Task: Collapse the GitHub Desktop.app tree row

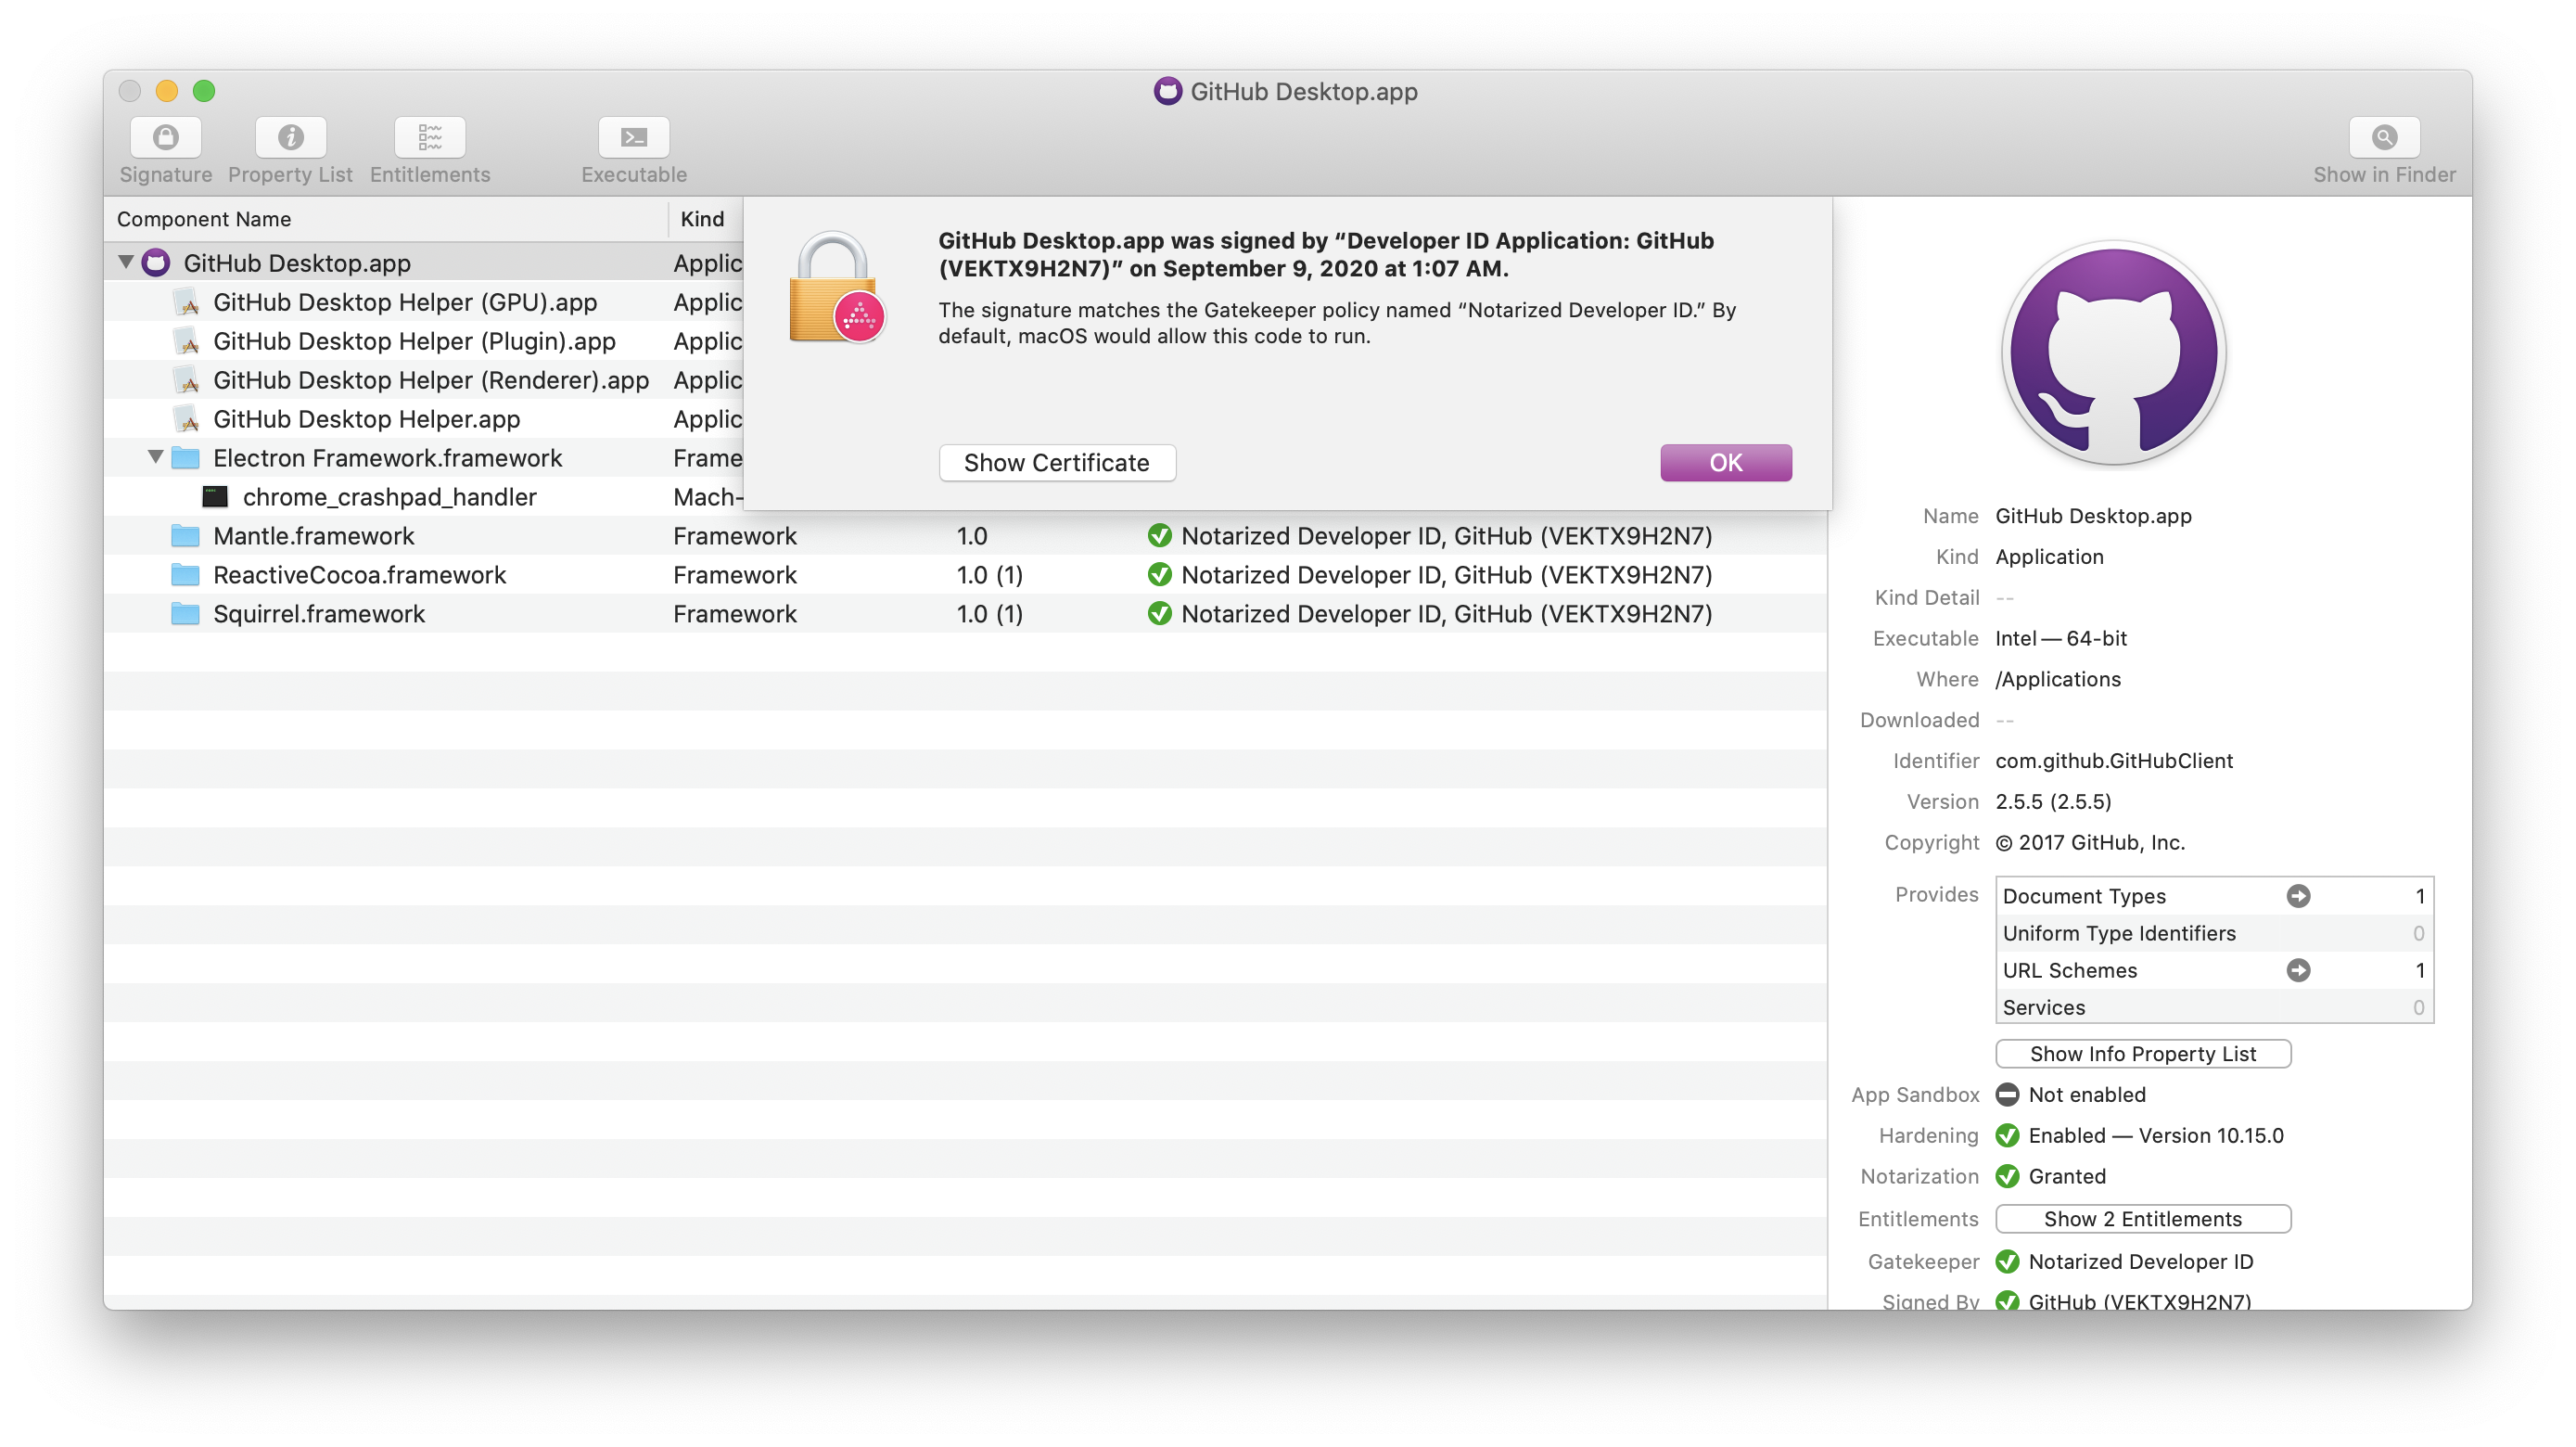Action: 126,262
